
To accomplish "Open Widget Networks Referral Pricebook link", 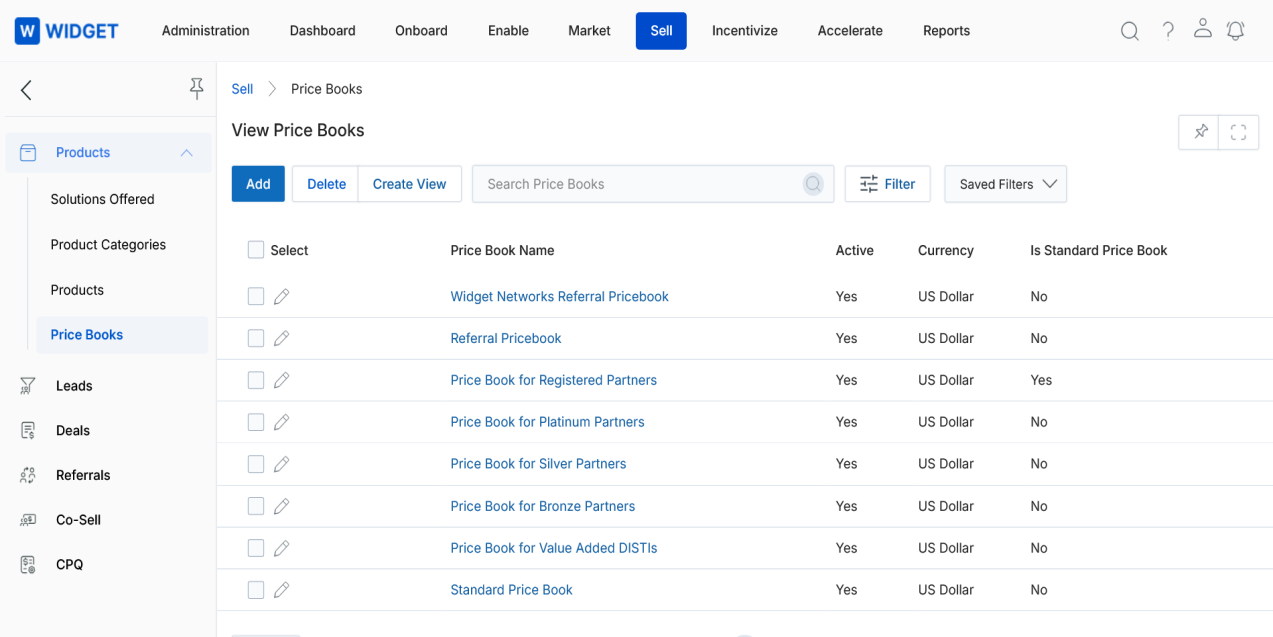I will (x=559, y=296).
